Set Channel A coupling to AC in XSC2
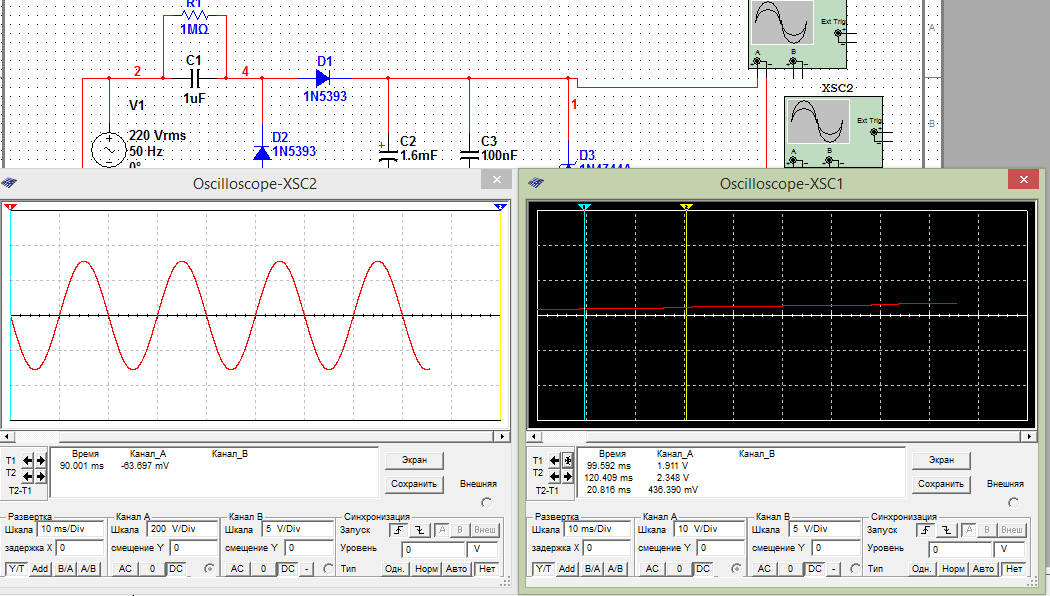The height and width of the screenshot is (596, 1050). tap(125, 568)
